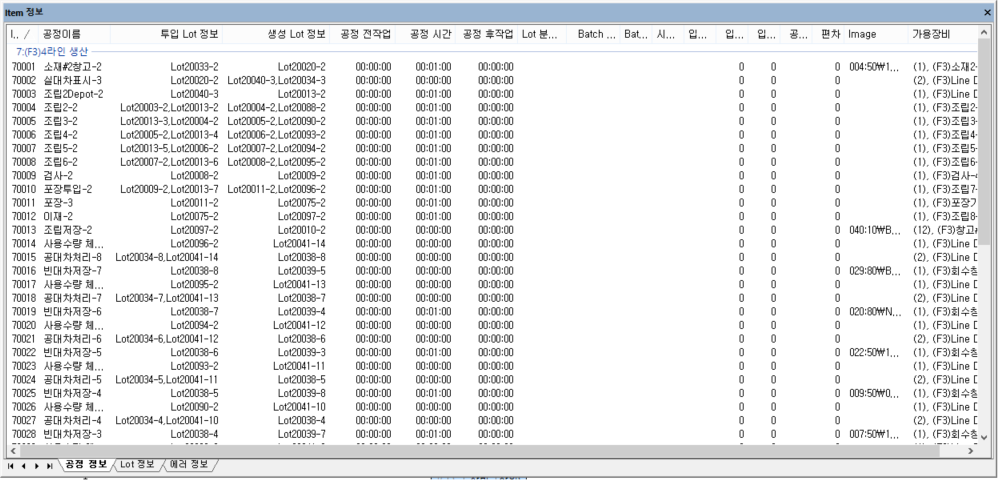
Task: Click the 공정 시간 column header
Action: (x=431, y=34)
